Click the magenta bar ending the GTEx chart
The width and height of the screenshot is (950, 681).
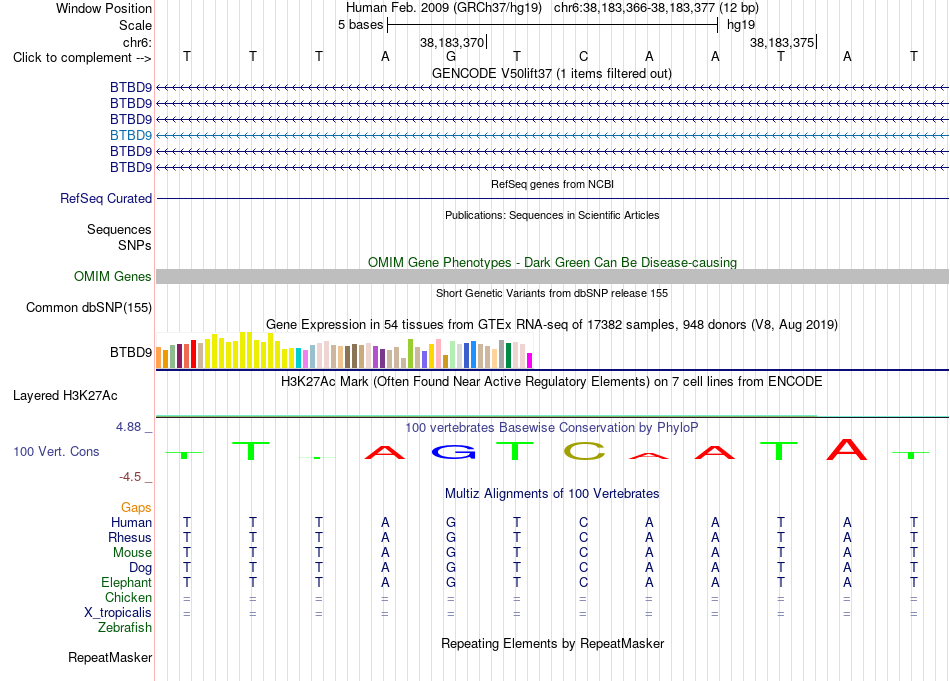point(530,360)
